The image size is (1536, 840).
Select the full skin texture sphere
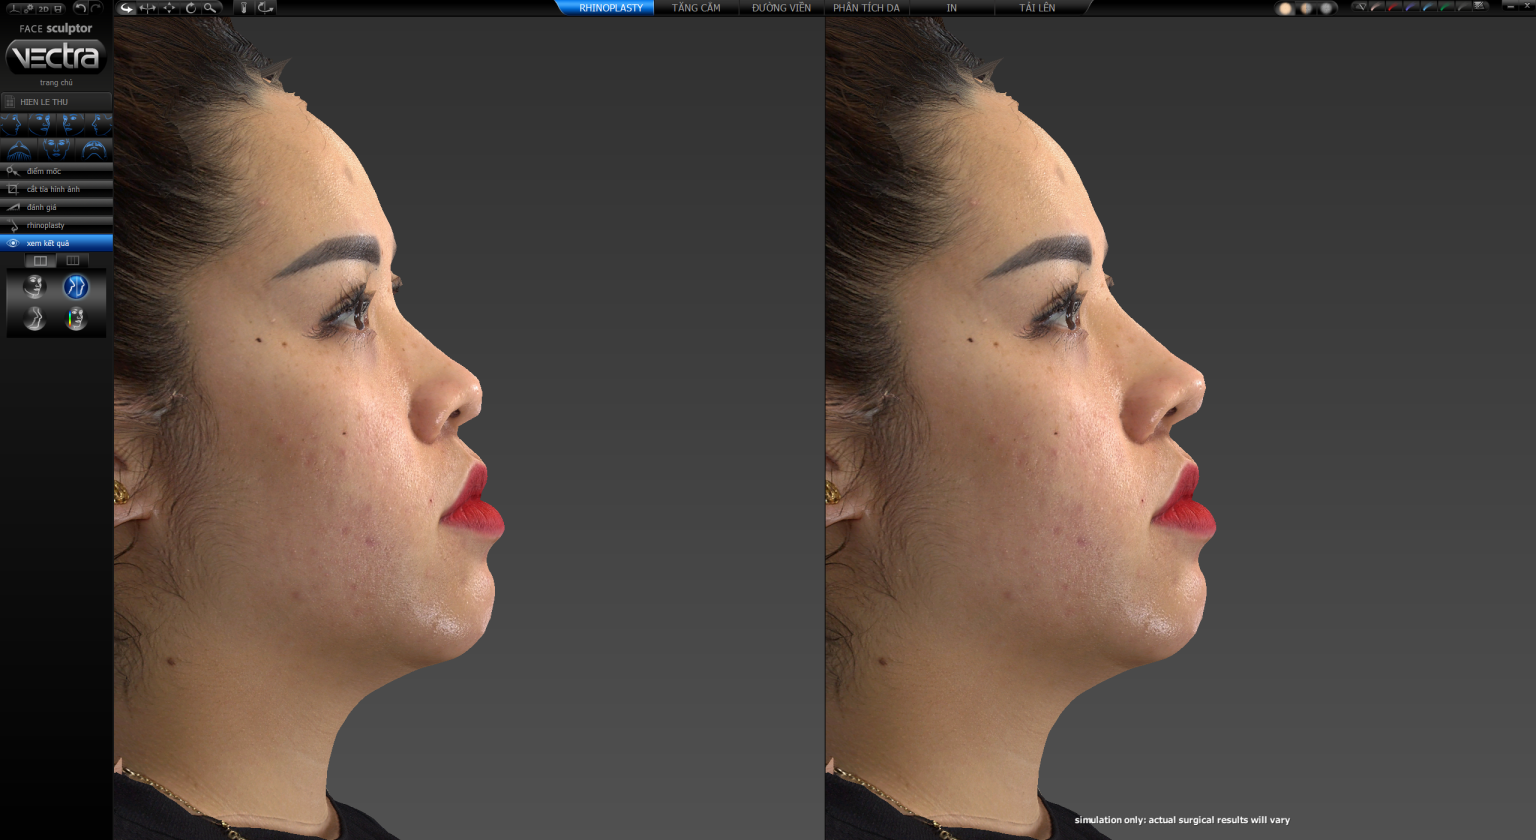(x=1285, y=8)
